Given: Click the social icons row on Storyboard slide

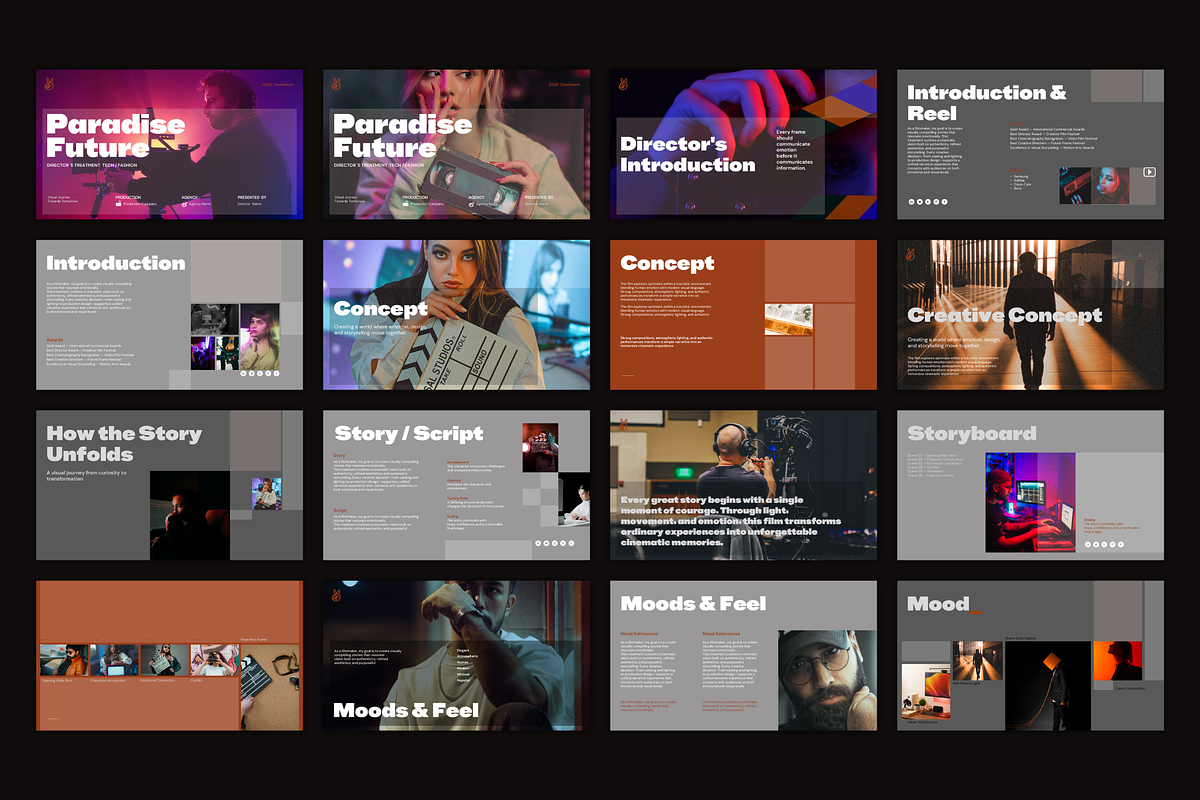Looking at the screenshot, I should (x=1103, y=545).
